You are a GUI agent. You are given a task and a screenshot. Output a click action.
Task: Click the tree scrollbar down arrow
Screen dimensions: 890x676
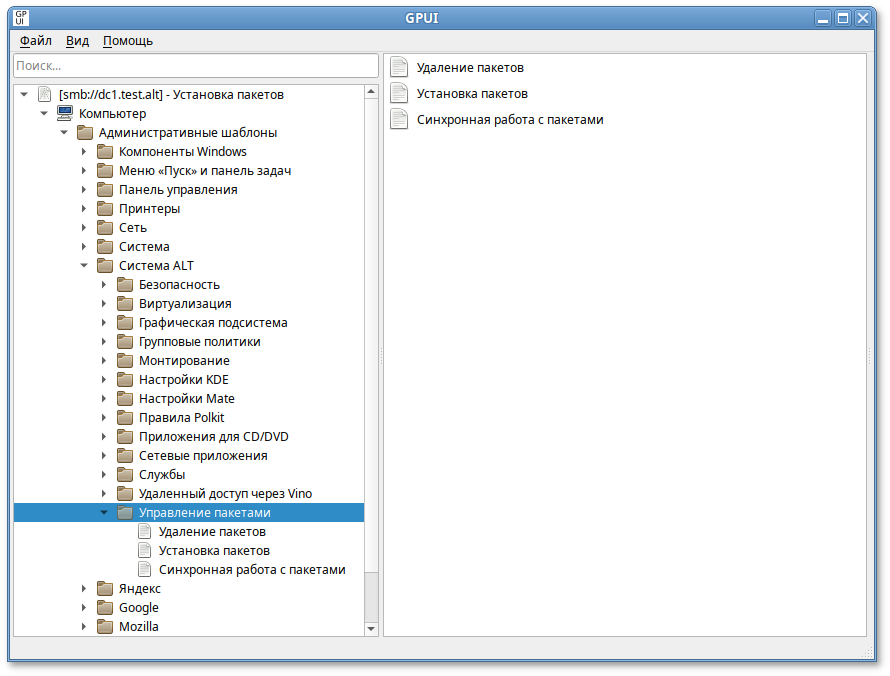click(x=372, y=628)
